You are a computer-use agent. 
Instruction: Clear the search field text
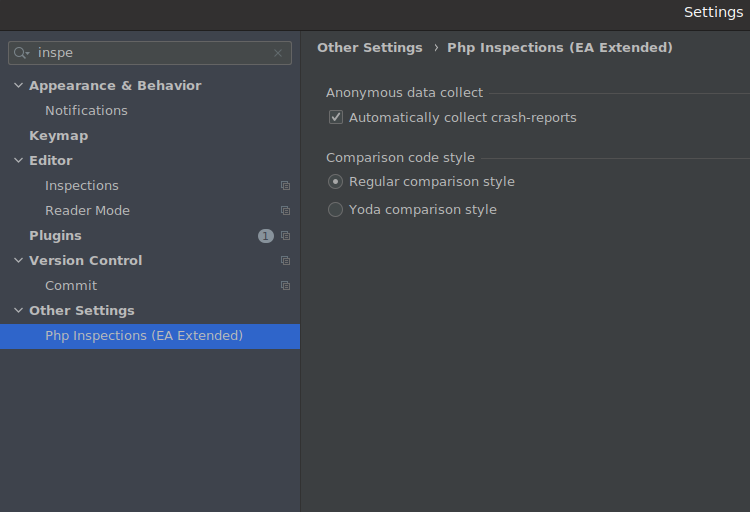click(x=278, y=53)
